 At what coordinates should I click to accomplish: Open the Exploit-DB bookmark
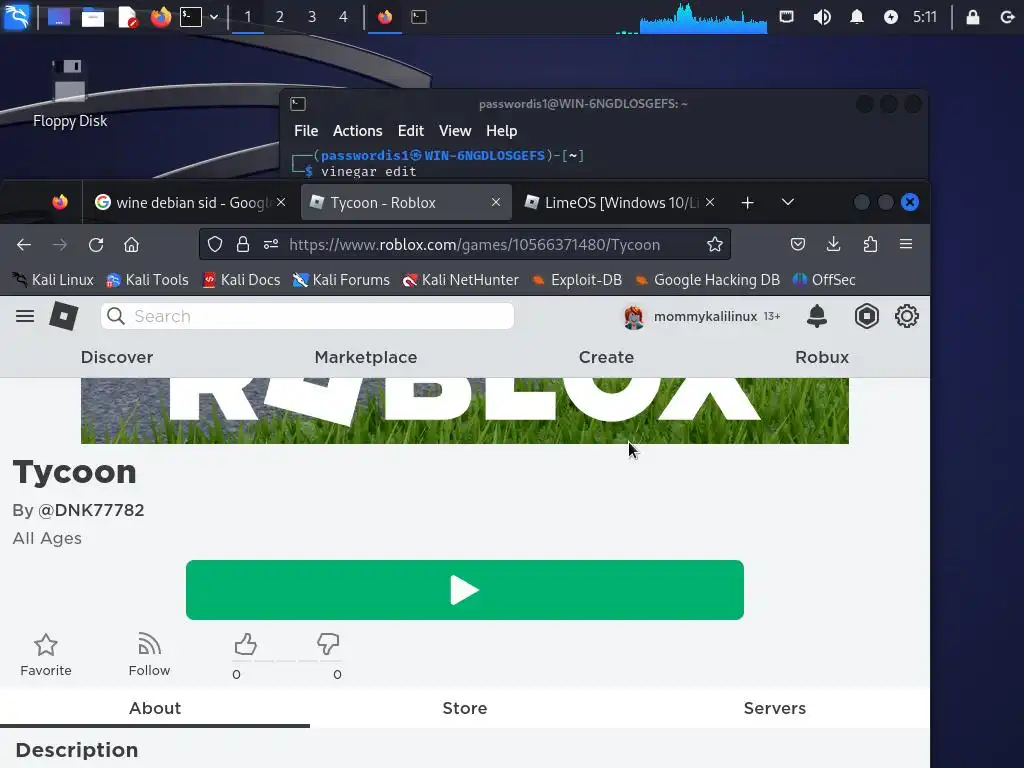pos(577,280)
